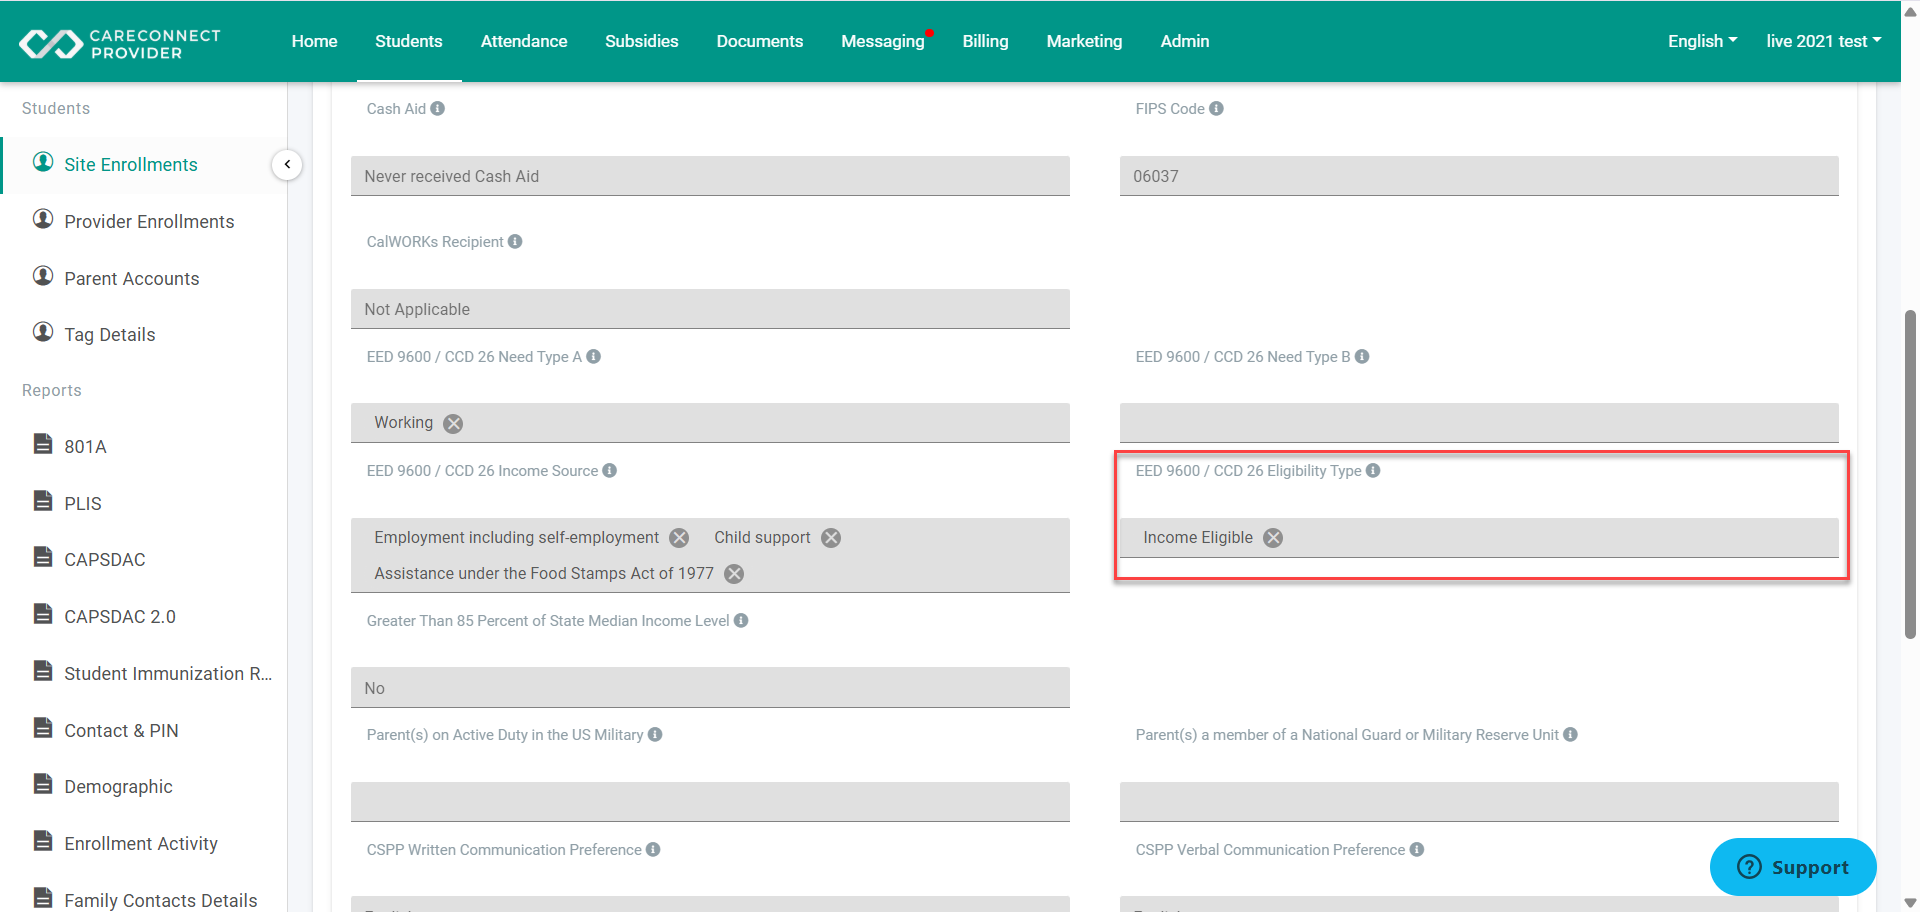Open the Student Immunization report
The image size is (1920, 912).
[168, 674]
